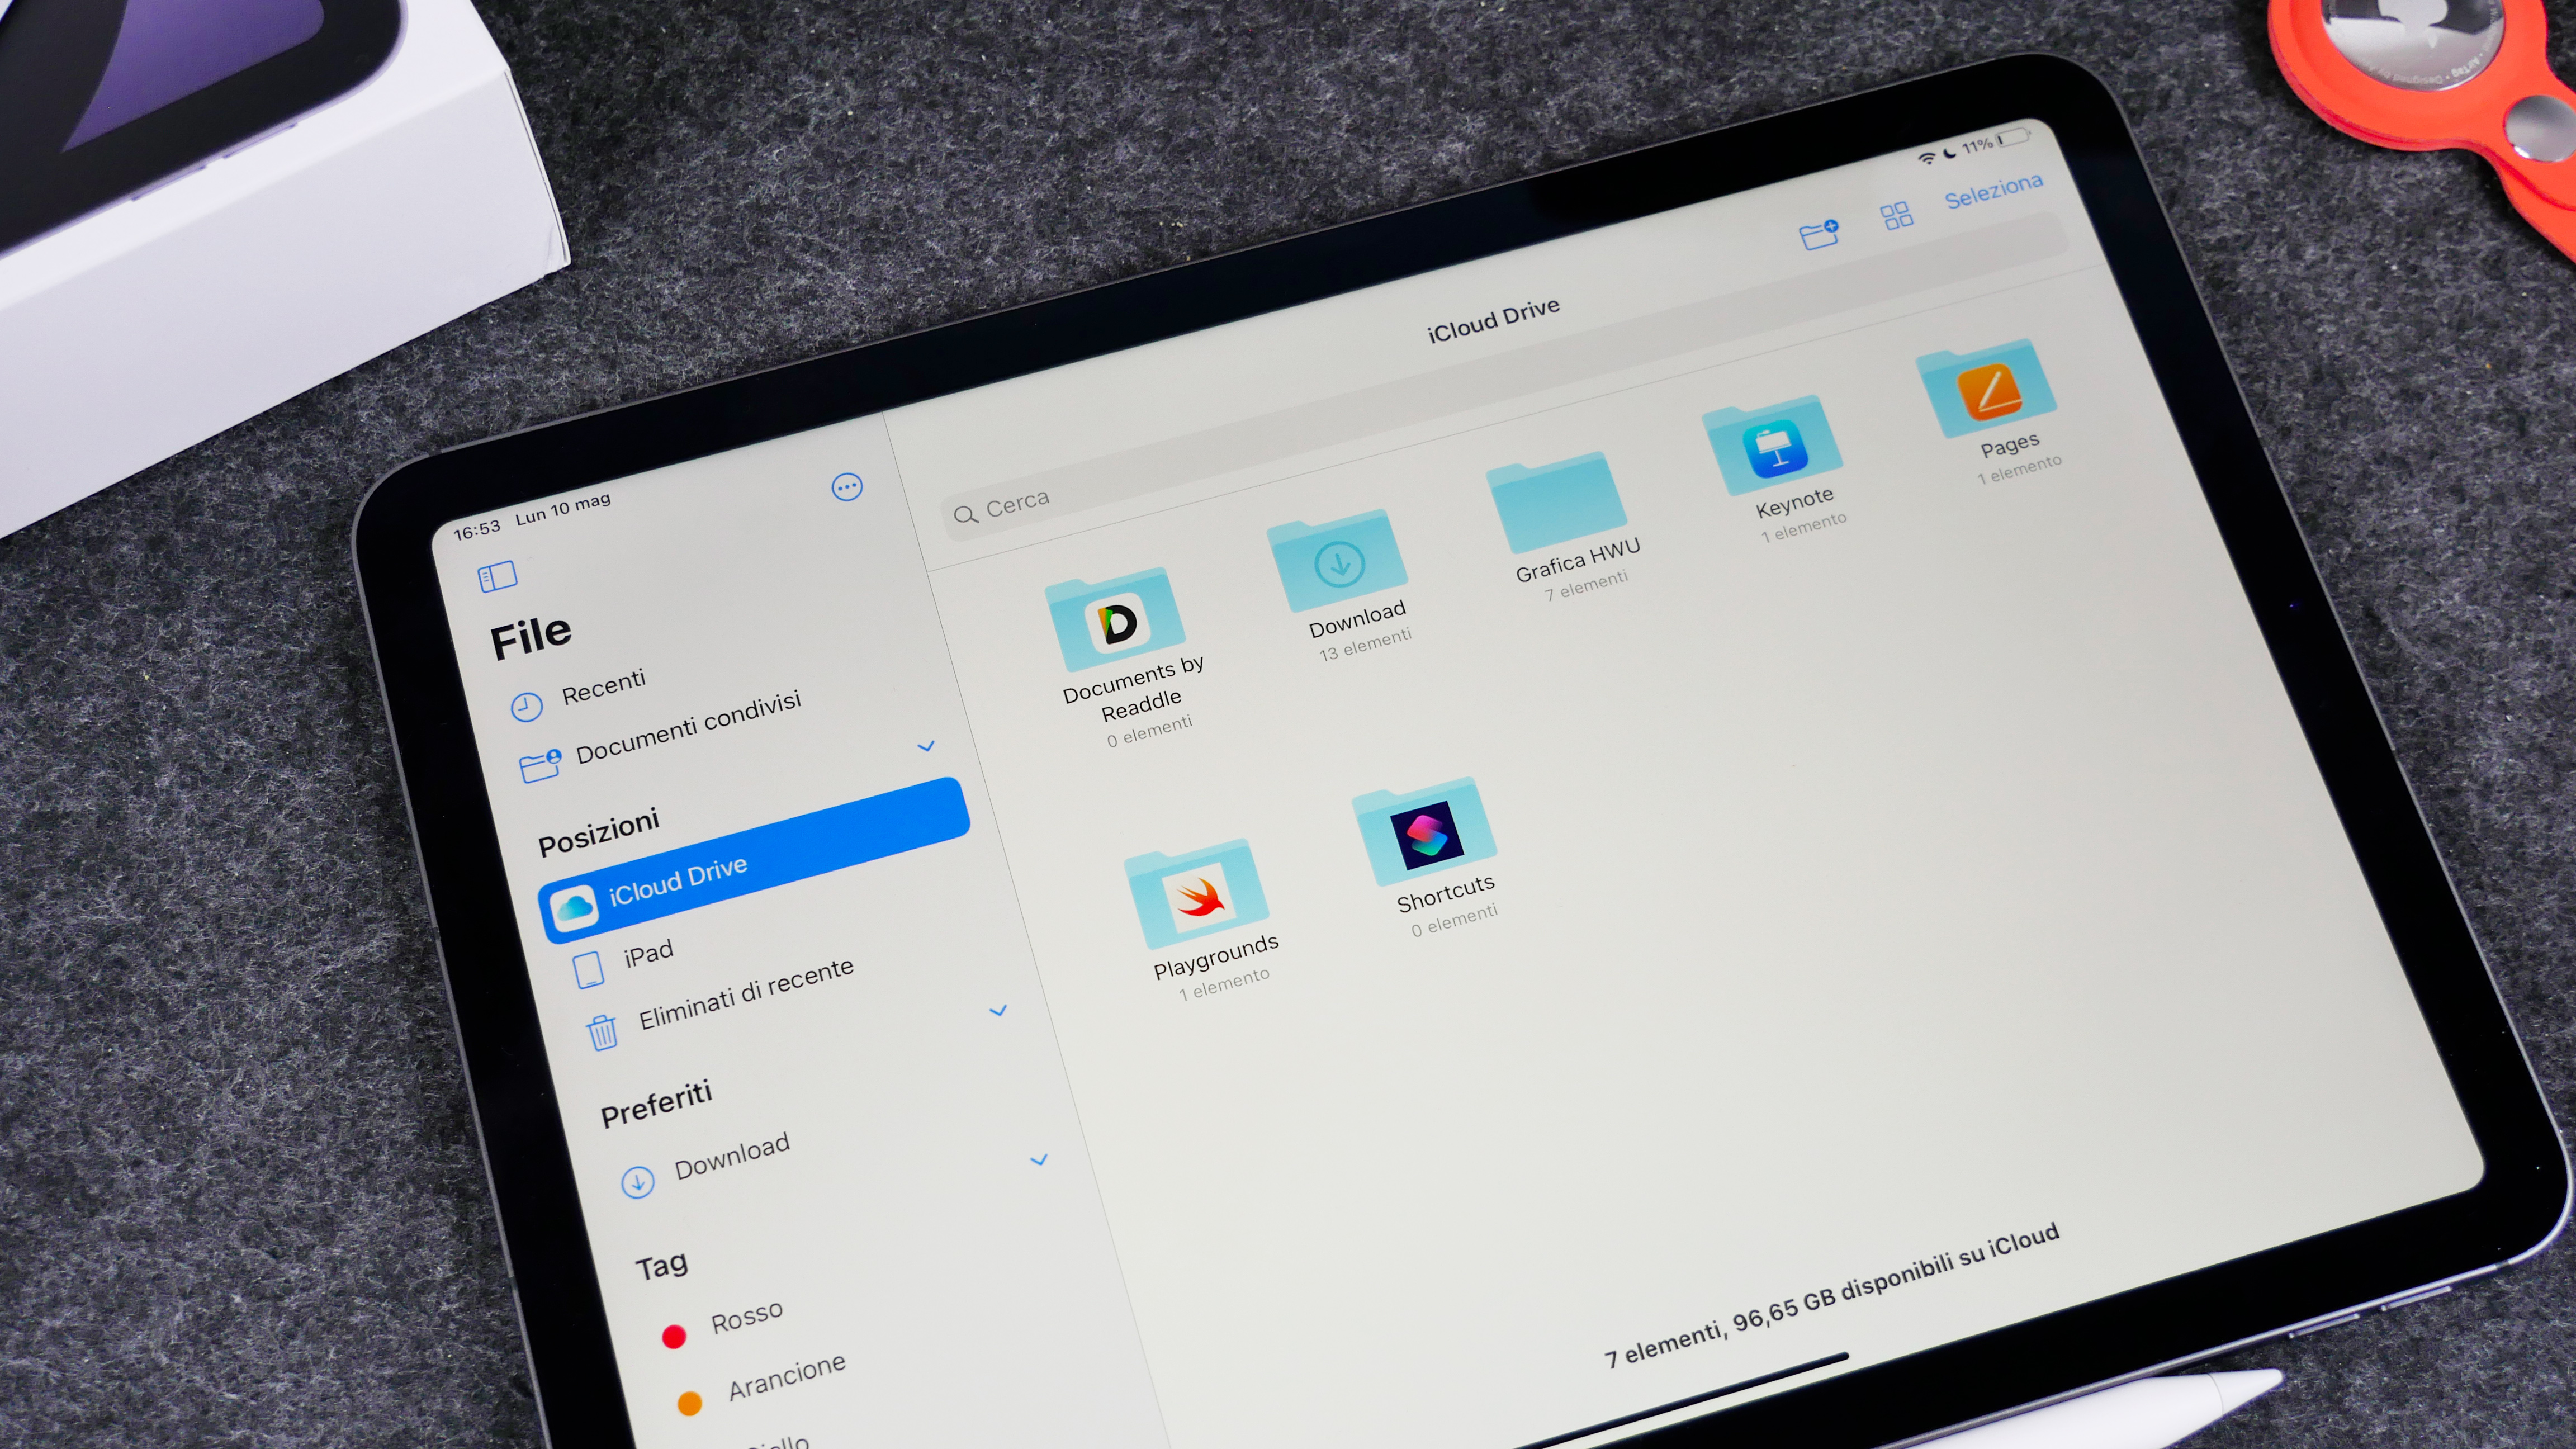Click the '7 elementi' text under Grafica HWU
This screenshot has height=1449, width=2576.
tap(1586, 585)
